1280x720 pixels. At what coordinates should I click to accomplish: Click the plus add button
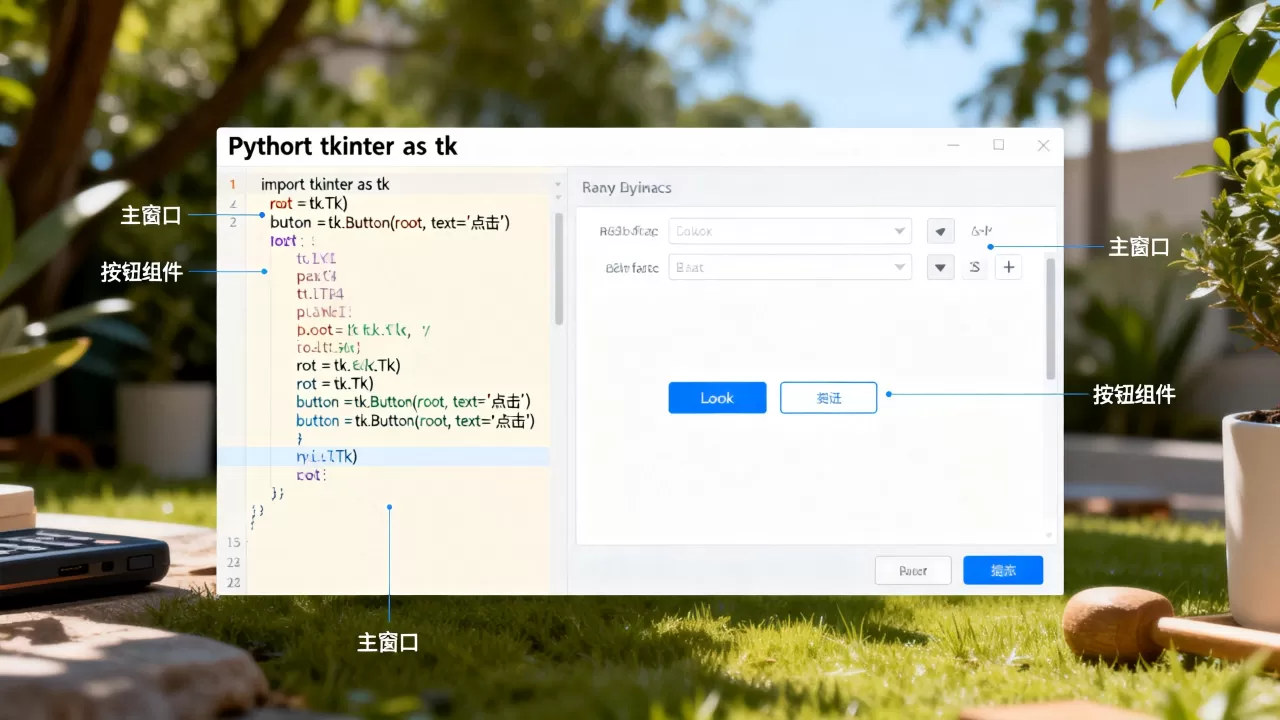point(1008,267)
